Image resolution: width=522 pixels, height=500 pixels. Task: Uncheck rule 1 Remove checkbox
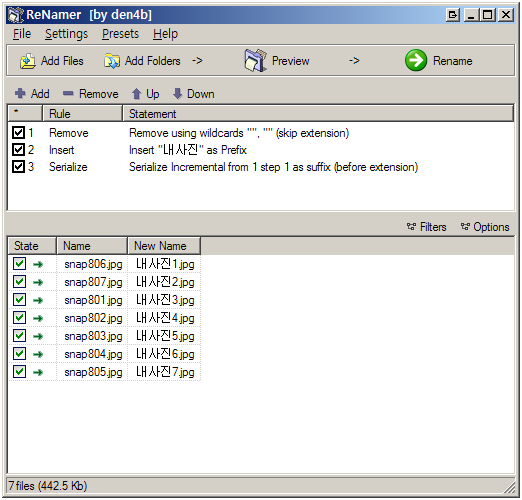(x=18, y=133)
